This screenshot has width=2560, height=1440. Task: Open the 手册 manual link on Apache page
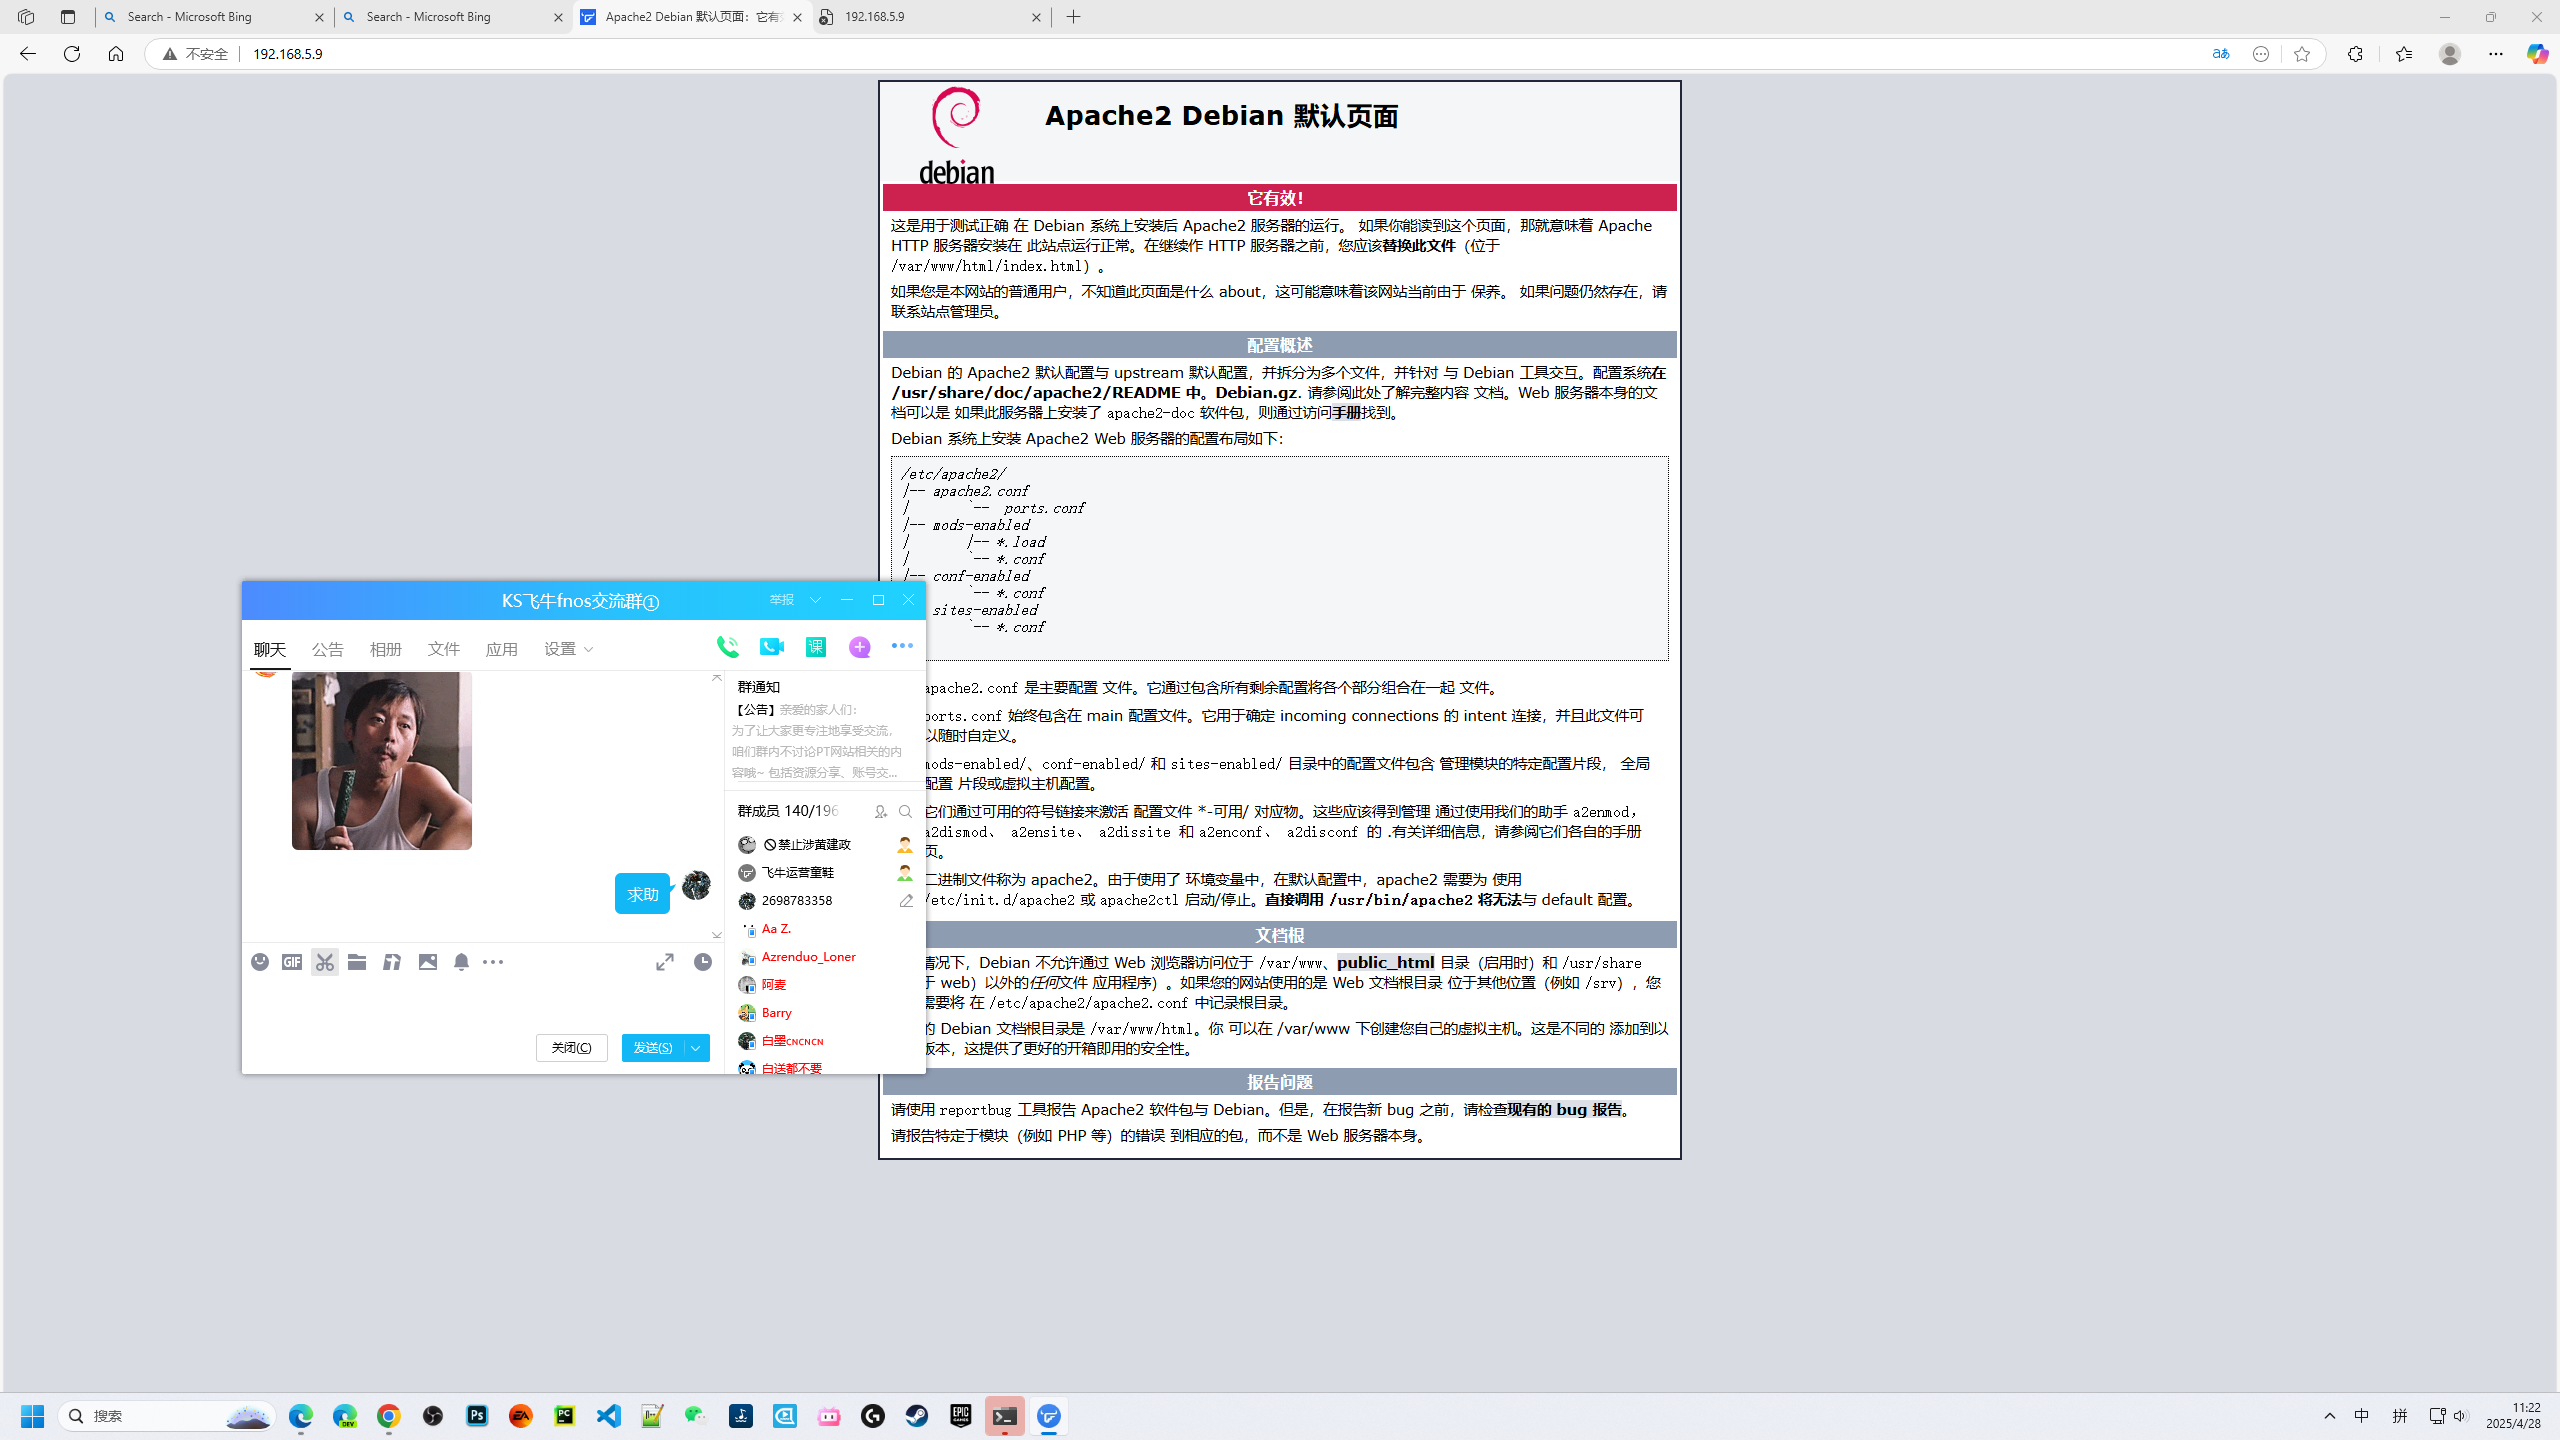[x=1346, y=413]
